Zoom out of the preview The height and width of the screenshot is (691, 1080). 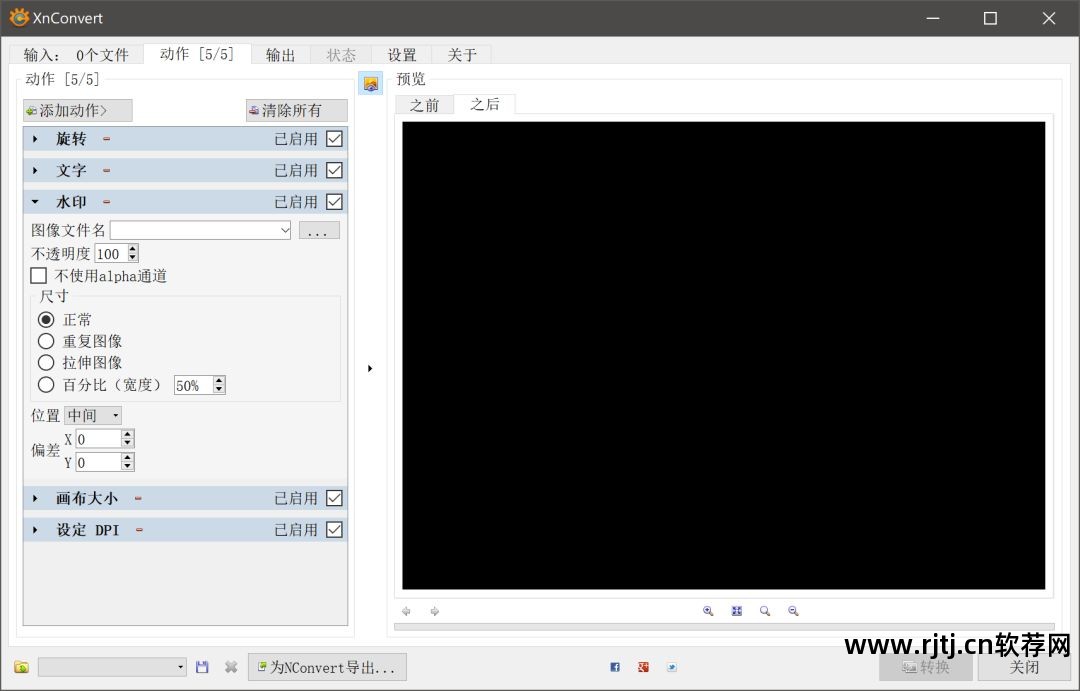[793, 611]
